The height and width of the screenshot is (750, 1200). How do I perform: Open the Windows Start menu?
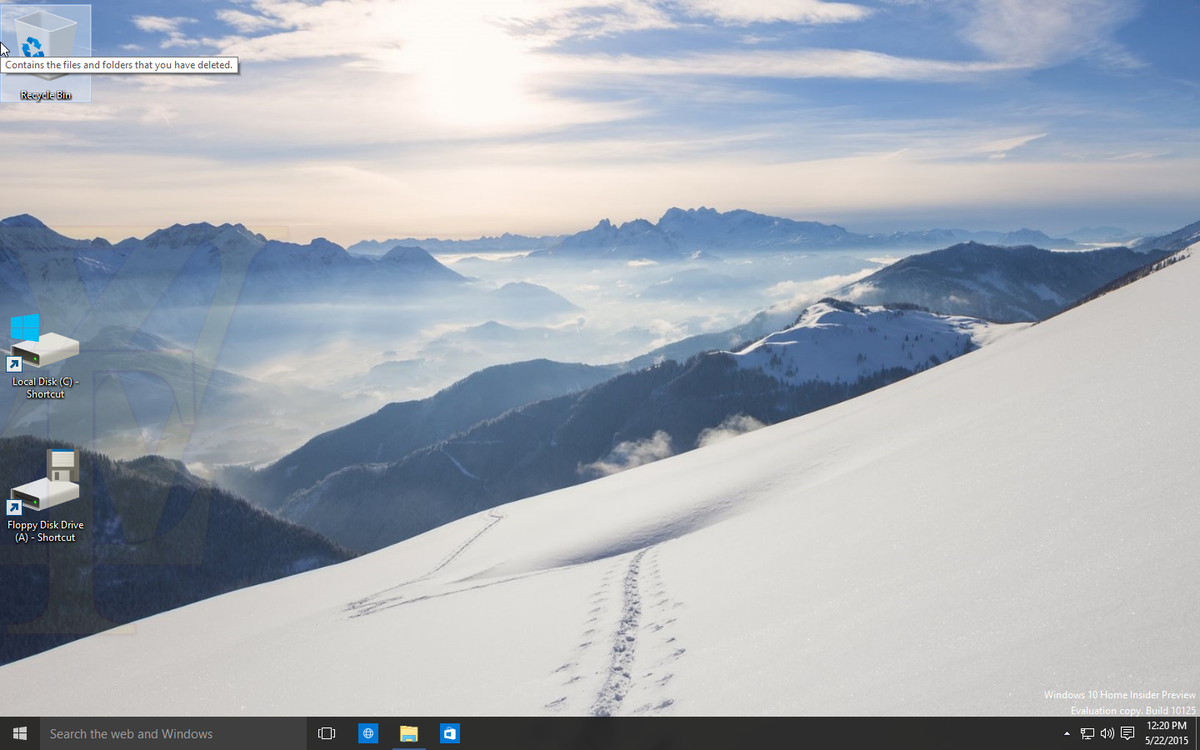[x=19, y=733]
